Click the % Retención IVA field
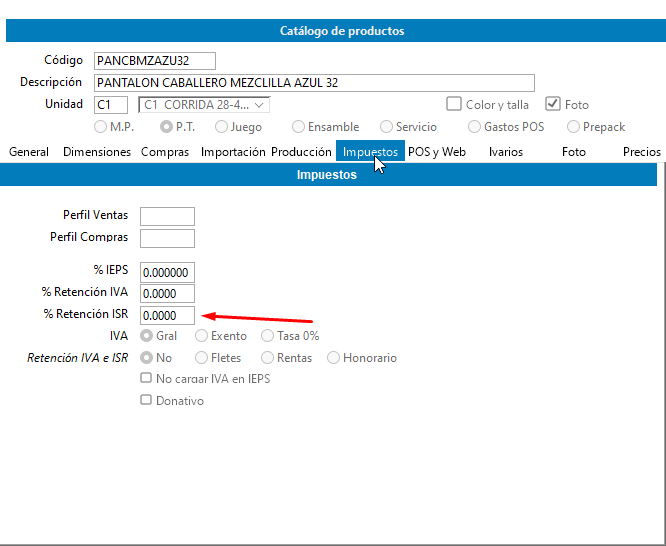This screenshot has width=666, height=546. (x=167, y=294)
